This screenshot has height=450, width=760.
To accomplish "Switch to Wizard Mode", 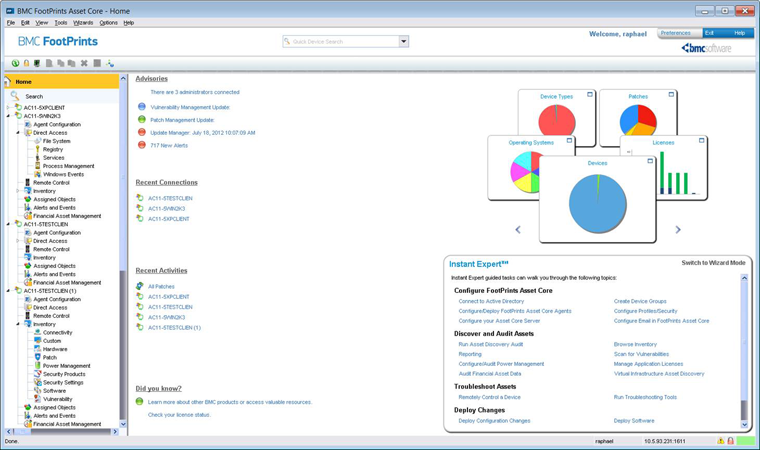I will (713, 263).
